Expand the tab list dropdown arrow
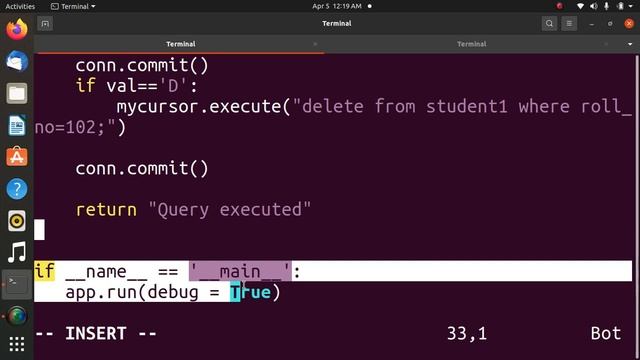 tap(630, 44)
